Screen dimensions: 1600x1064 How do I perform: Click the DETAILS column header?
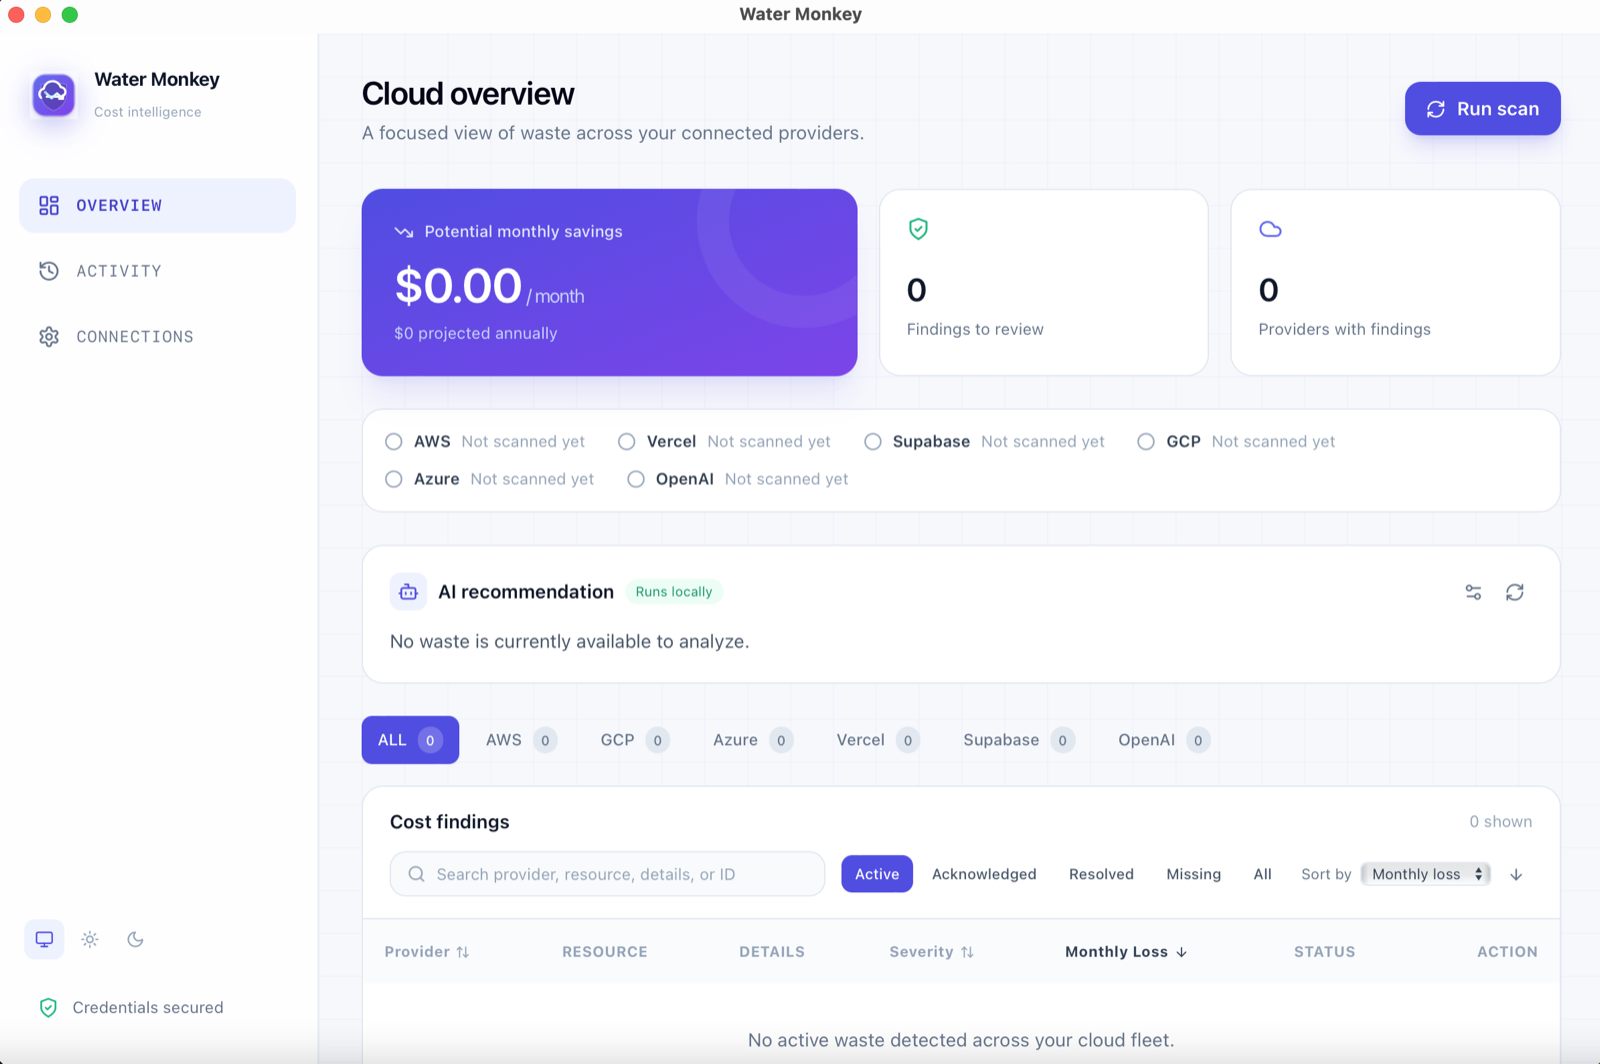[x=772, y=952]
